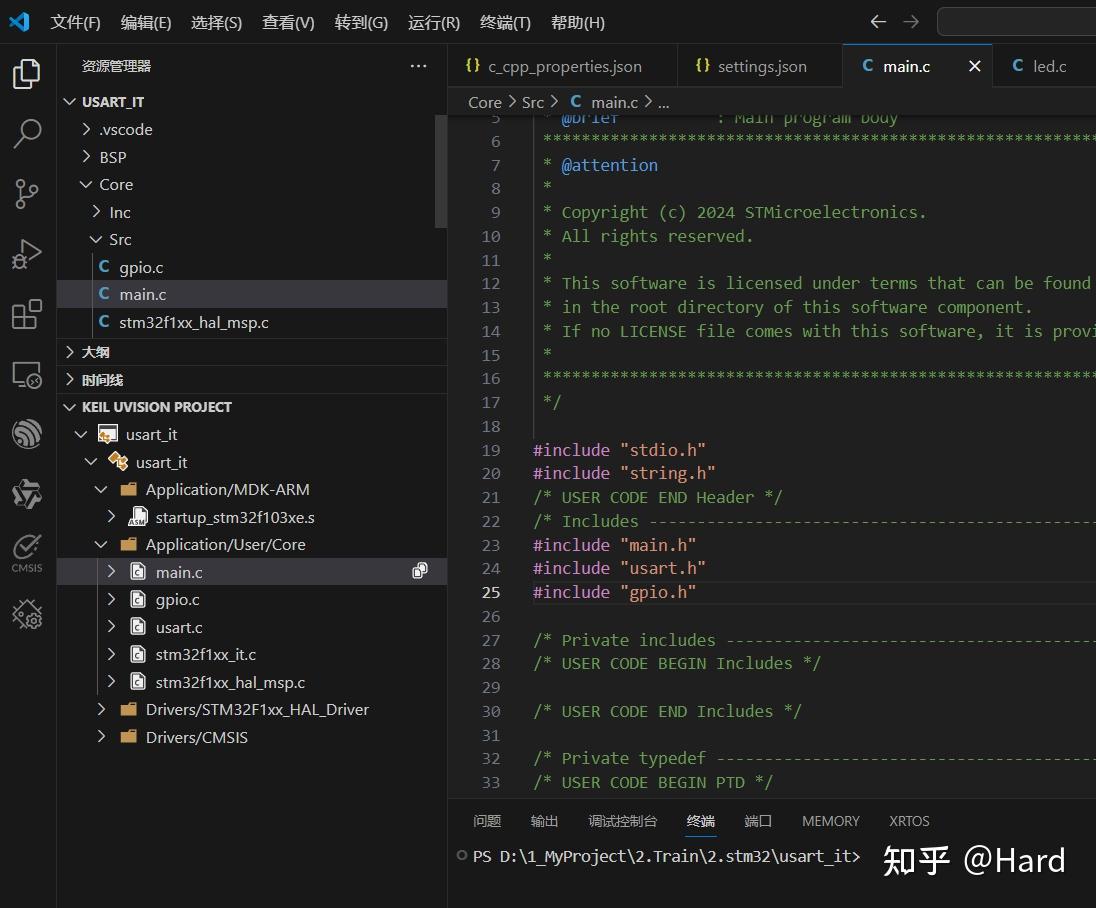Open the Extensions view icon
Screen dimensions: 1096x908
[x=27, y=314]
